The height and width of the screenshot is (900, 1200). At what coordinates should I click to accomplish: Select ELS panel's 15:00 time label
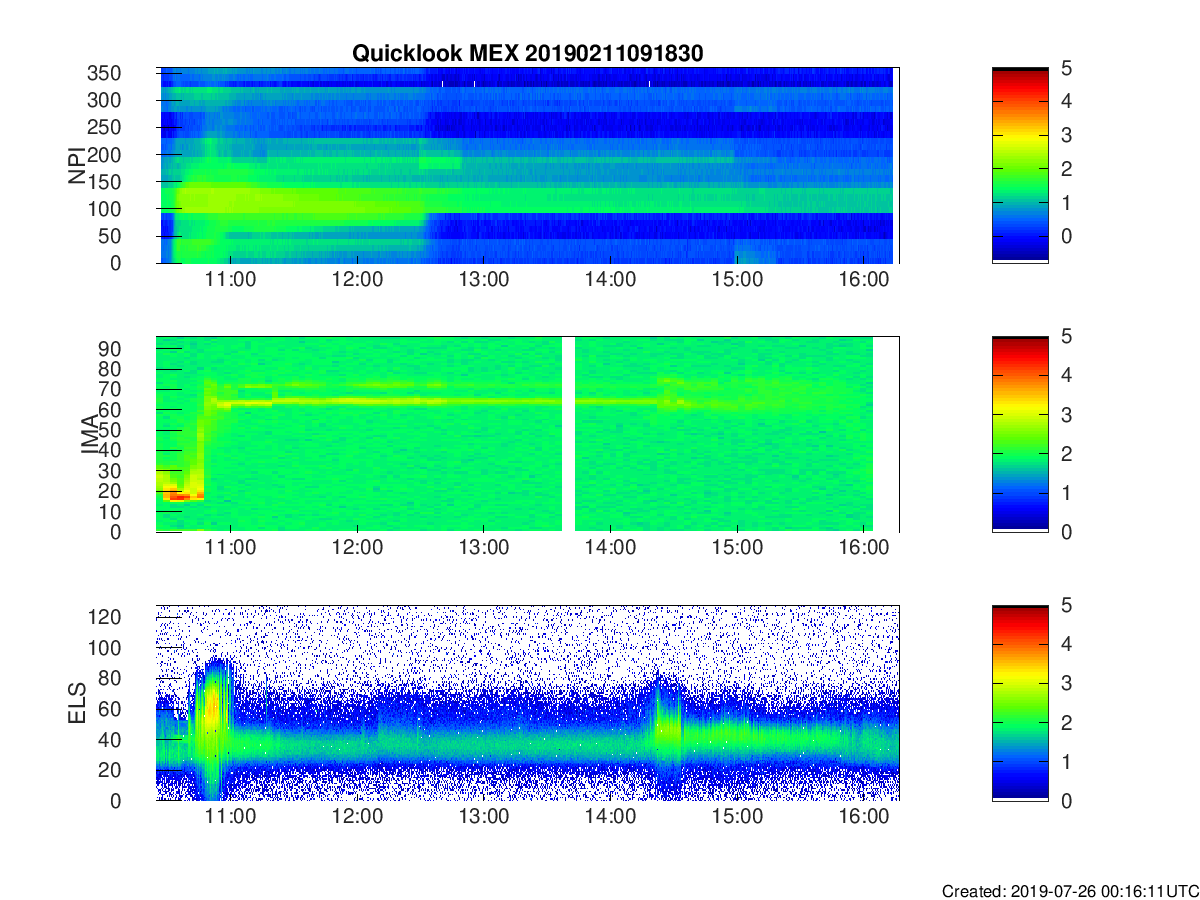point(737,817)
